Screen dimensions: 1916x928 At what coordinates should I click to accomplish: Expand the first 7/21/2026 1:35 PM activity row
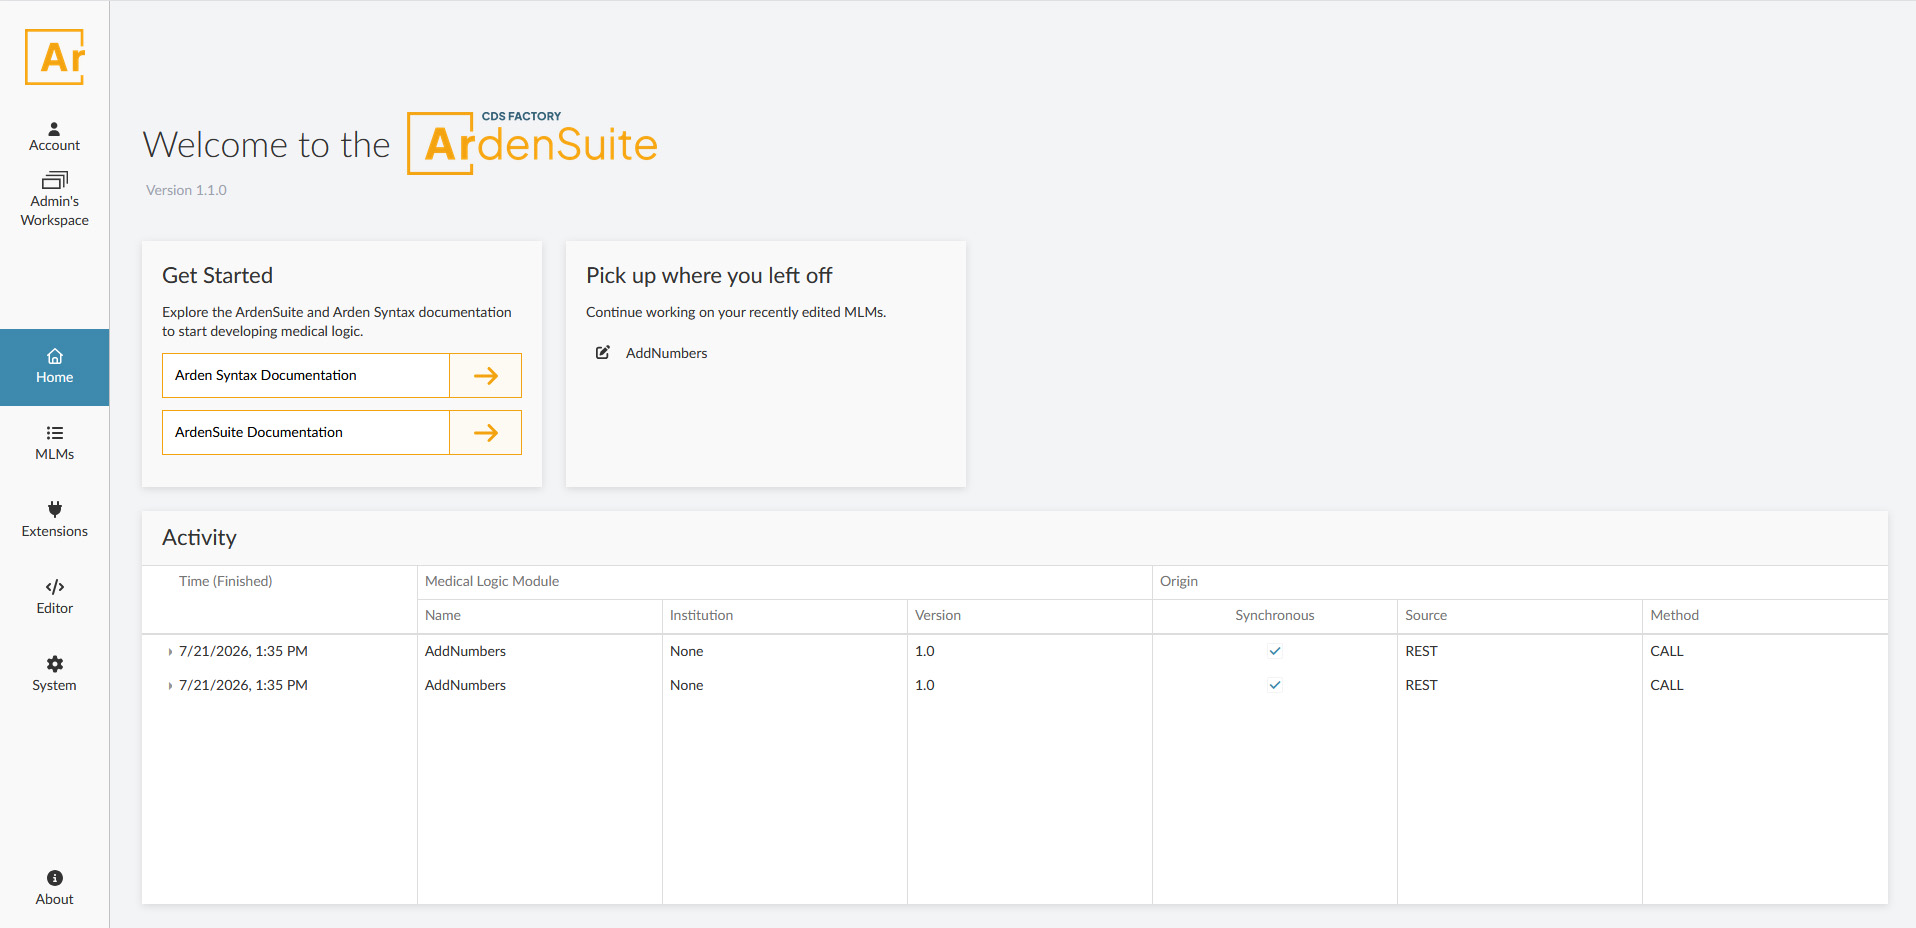170,652
